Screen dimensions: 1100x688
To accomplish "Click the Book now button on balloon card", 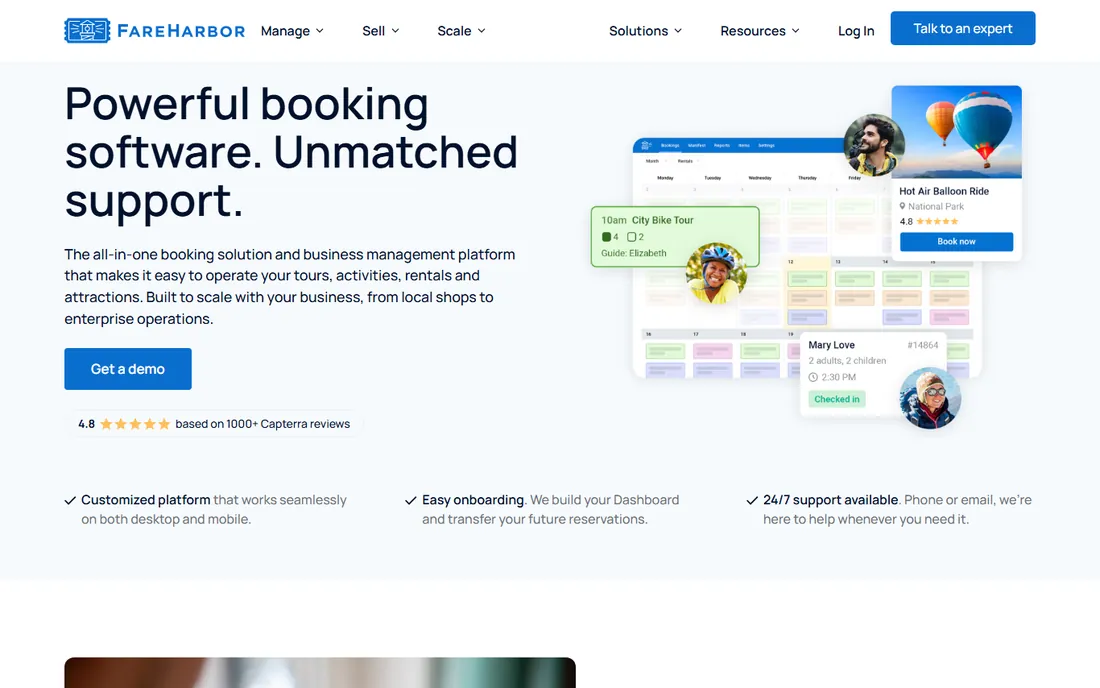I will pyautogui.click(x=956, y=241).
